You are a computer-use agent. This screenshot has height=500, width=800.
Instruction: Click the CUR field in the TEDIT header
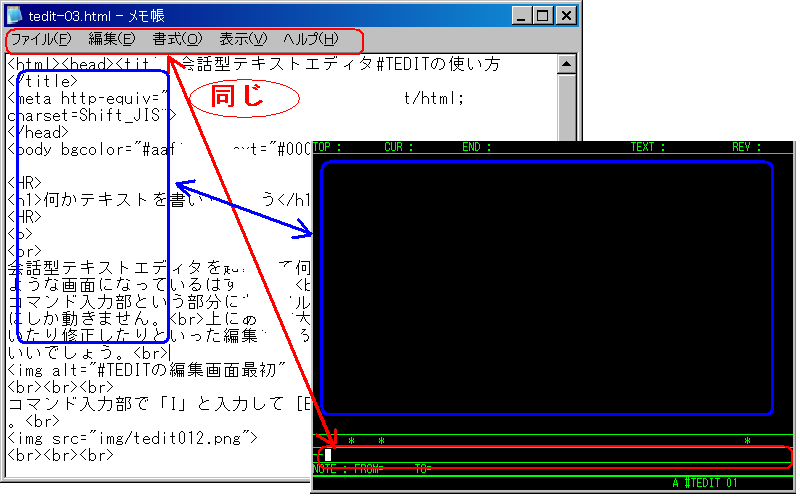pos(399,147)
